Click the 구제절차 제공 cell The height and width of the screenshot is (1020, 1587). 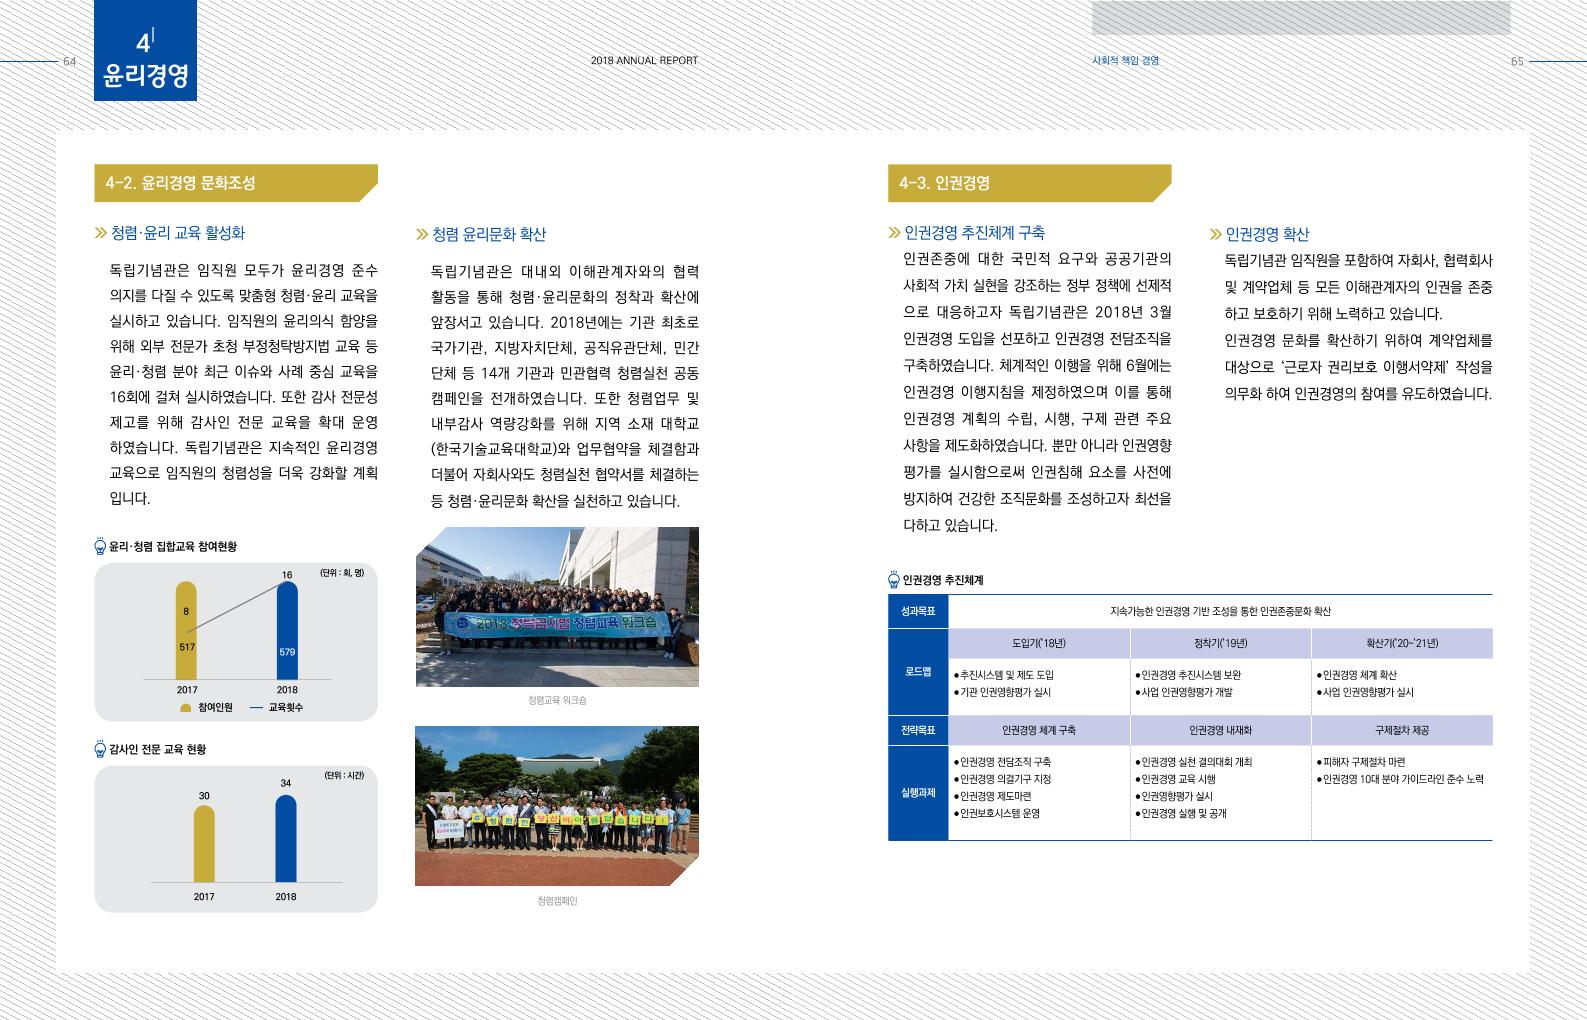point(1402,730)
